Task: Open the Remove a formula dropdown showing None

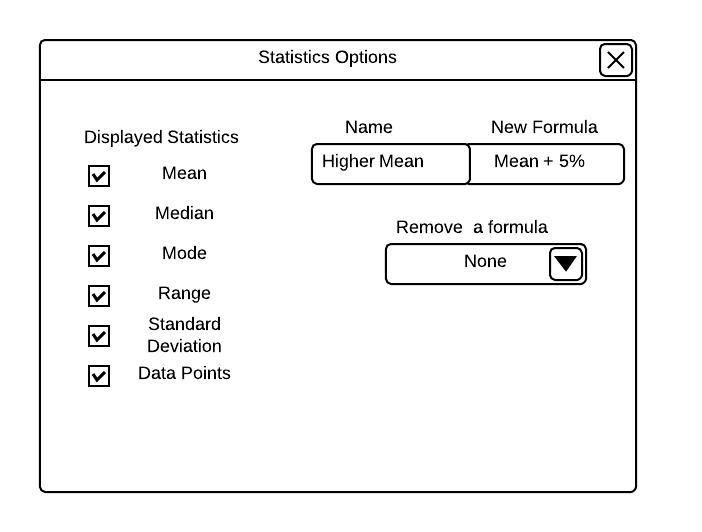Action: pyautogui.click(x=485, y=264)
